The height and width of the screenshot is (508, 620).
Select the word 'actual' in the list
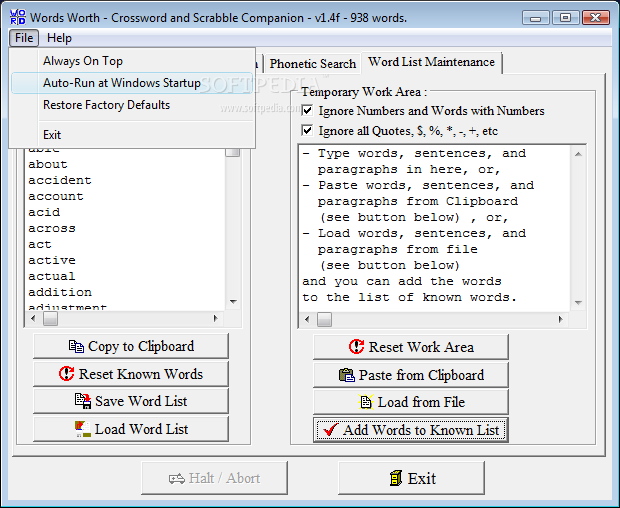tap(52, 276)
